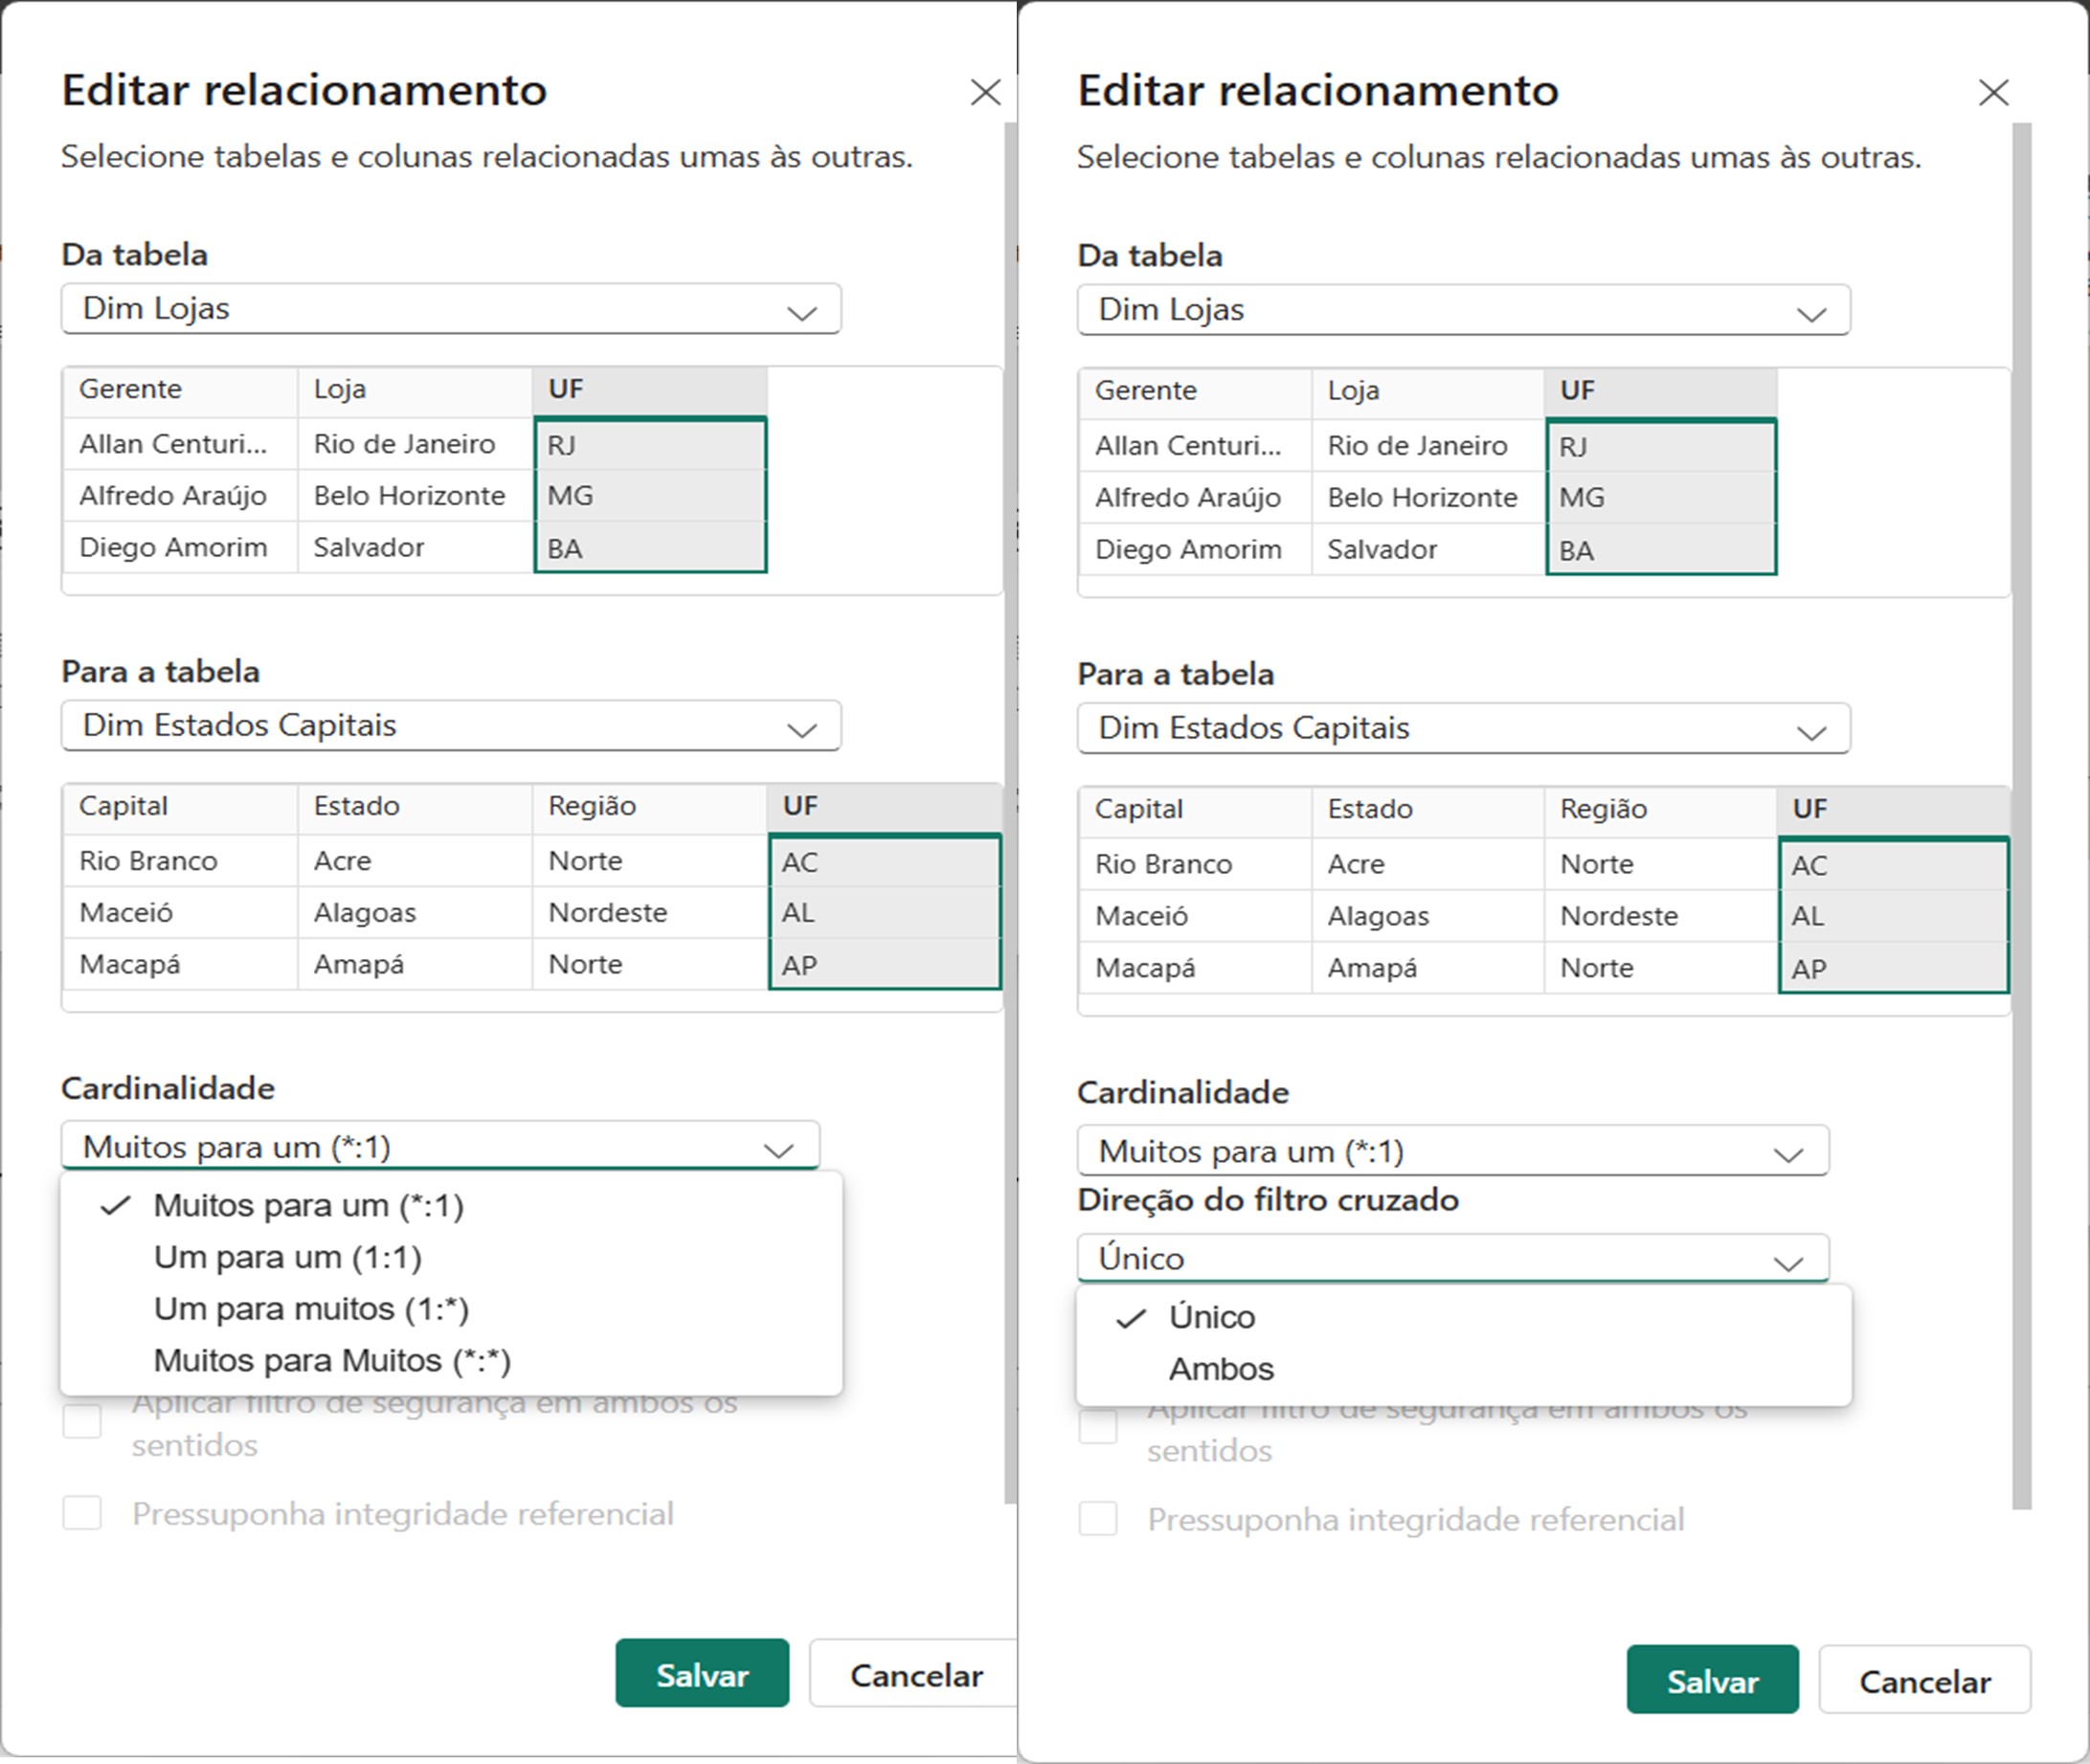2090x1764 pixels.
Task: Close the right Editar relacionamento dialog
Action: click(x=1993, y=93)
